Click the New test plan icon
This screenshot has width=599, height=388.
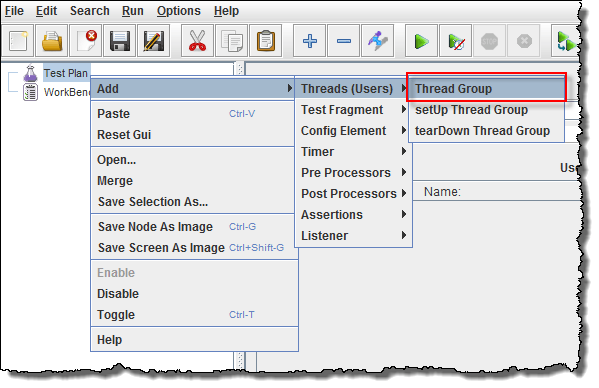click(18, 41)
